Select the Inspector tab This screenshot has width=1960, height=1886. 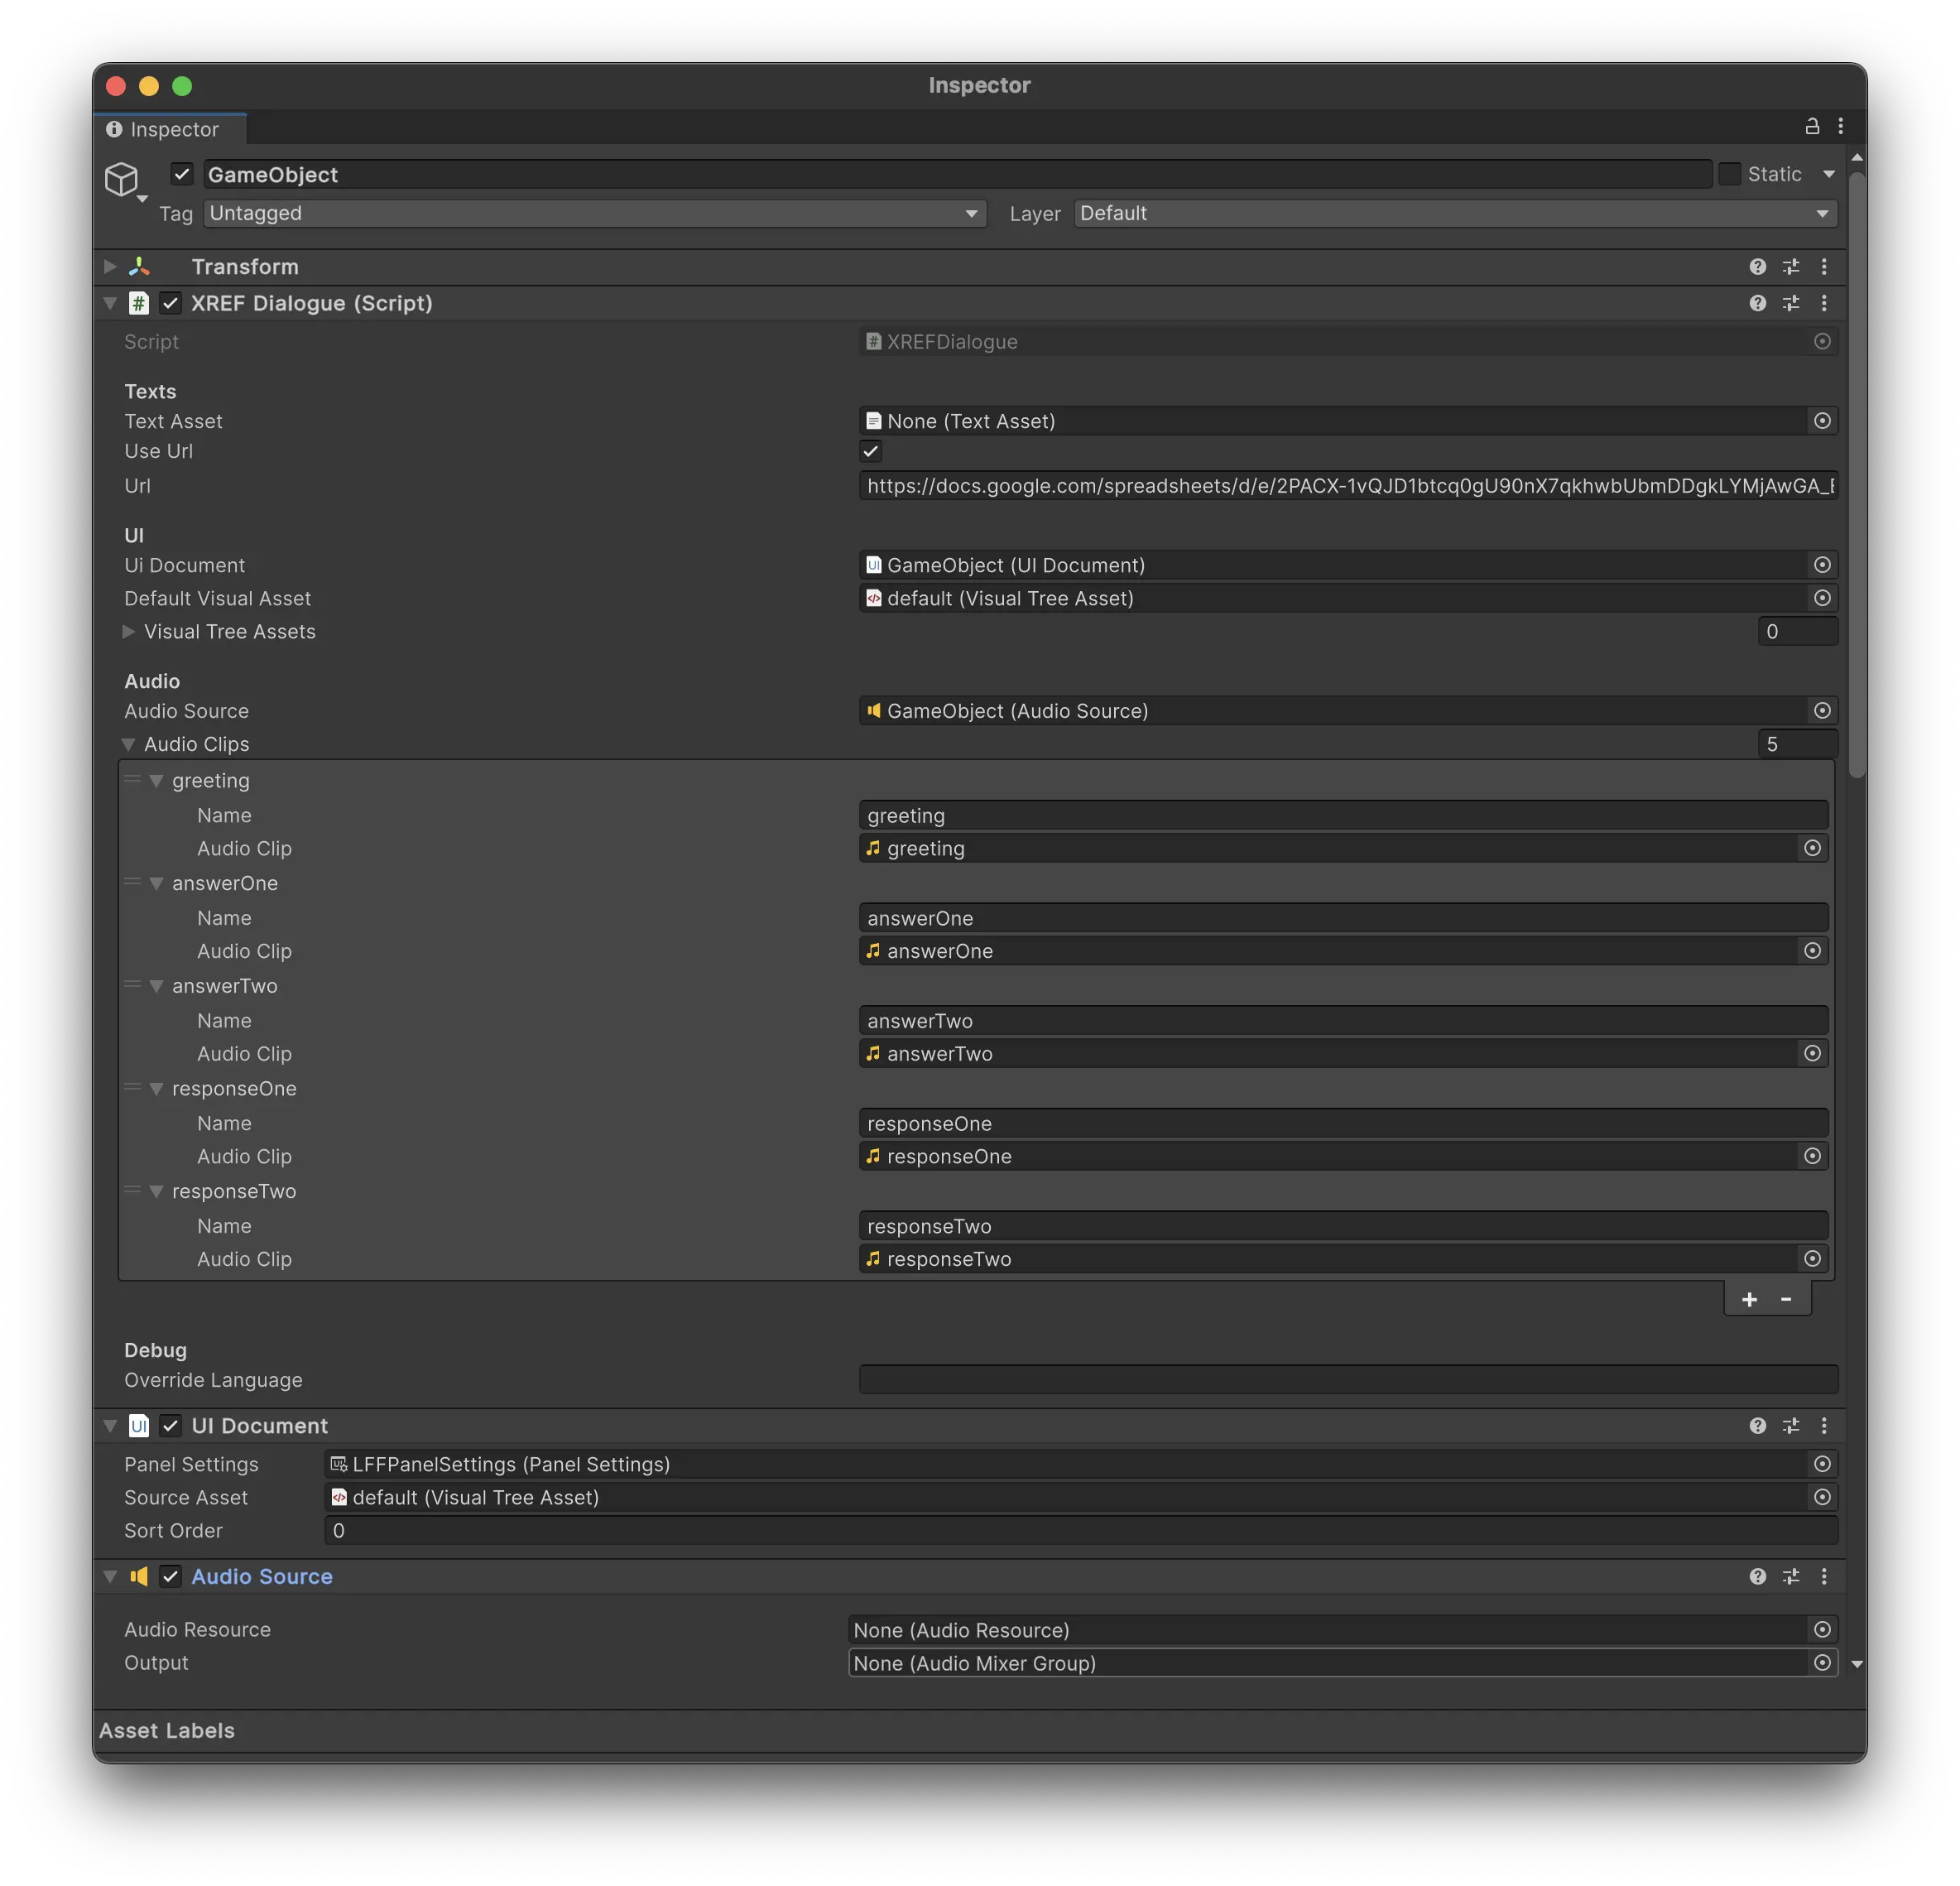(x=170, y=129)
